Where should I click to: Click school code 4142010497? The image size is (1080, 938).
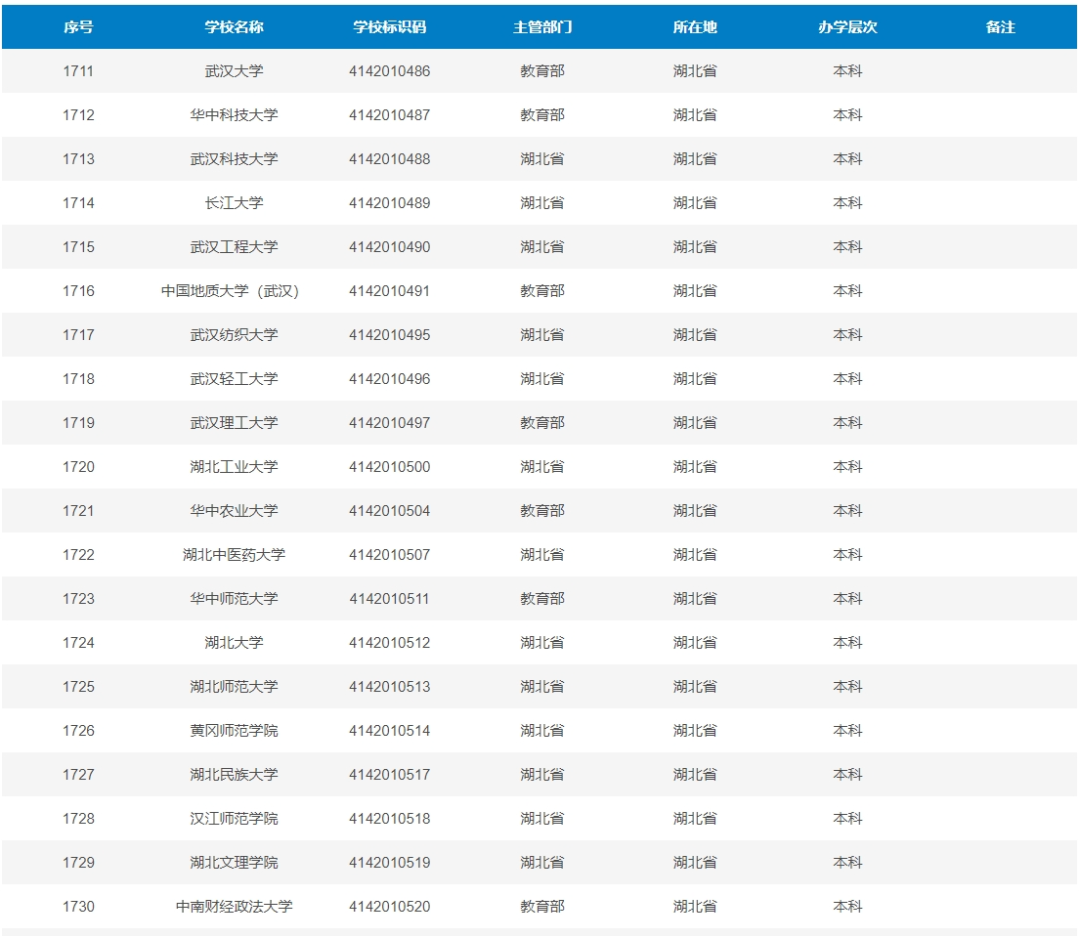tap(389, 423)
